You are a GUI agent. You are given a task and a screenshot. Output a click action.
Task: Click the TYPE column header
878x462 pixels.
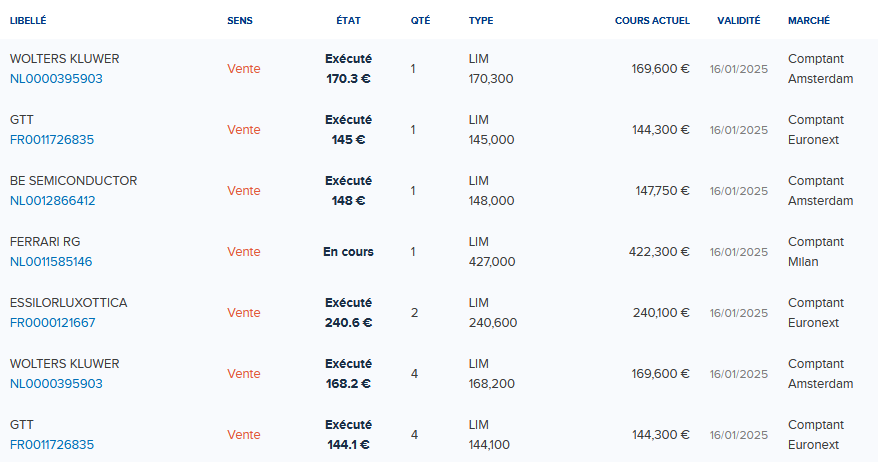tap(481, 21)
